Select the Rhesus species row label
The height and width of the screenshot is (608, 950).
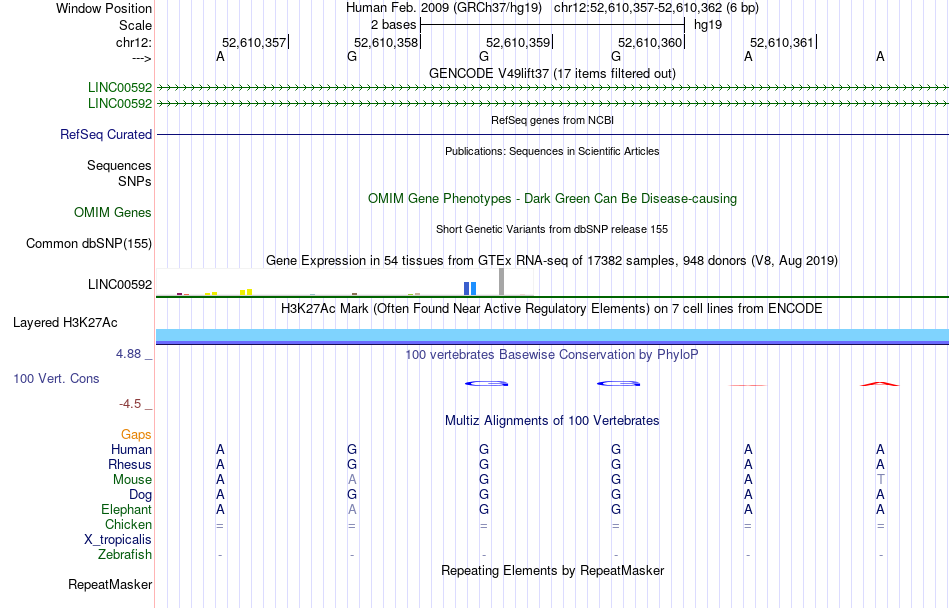[130, 464]
